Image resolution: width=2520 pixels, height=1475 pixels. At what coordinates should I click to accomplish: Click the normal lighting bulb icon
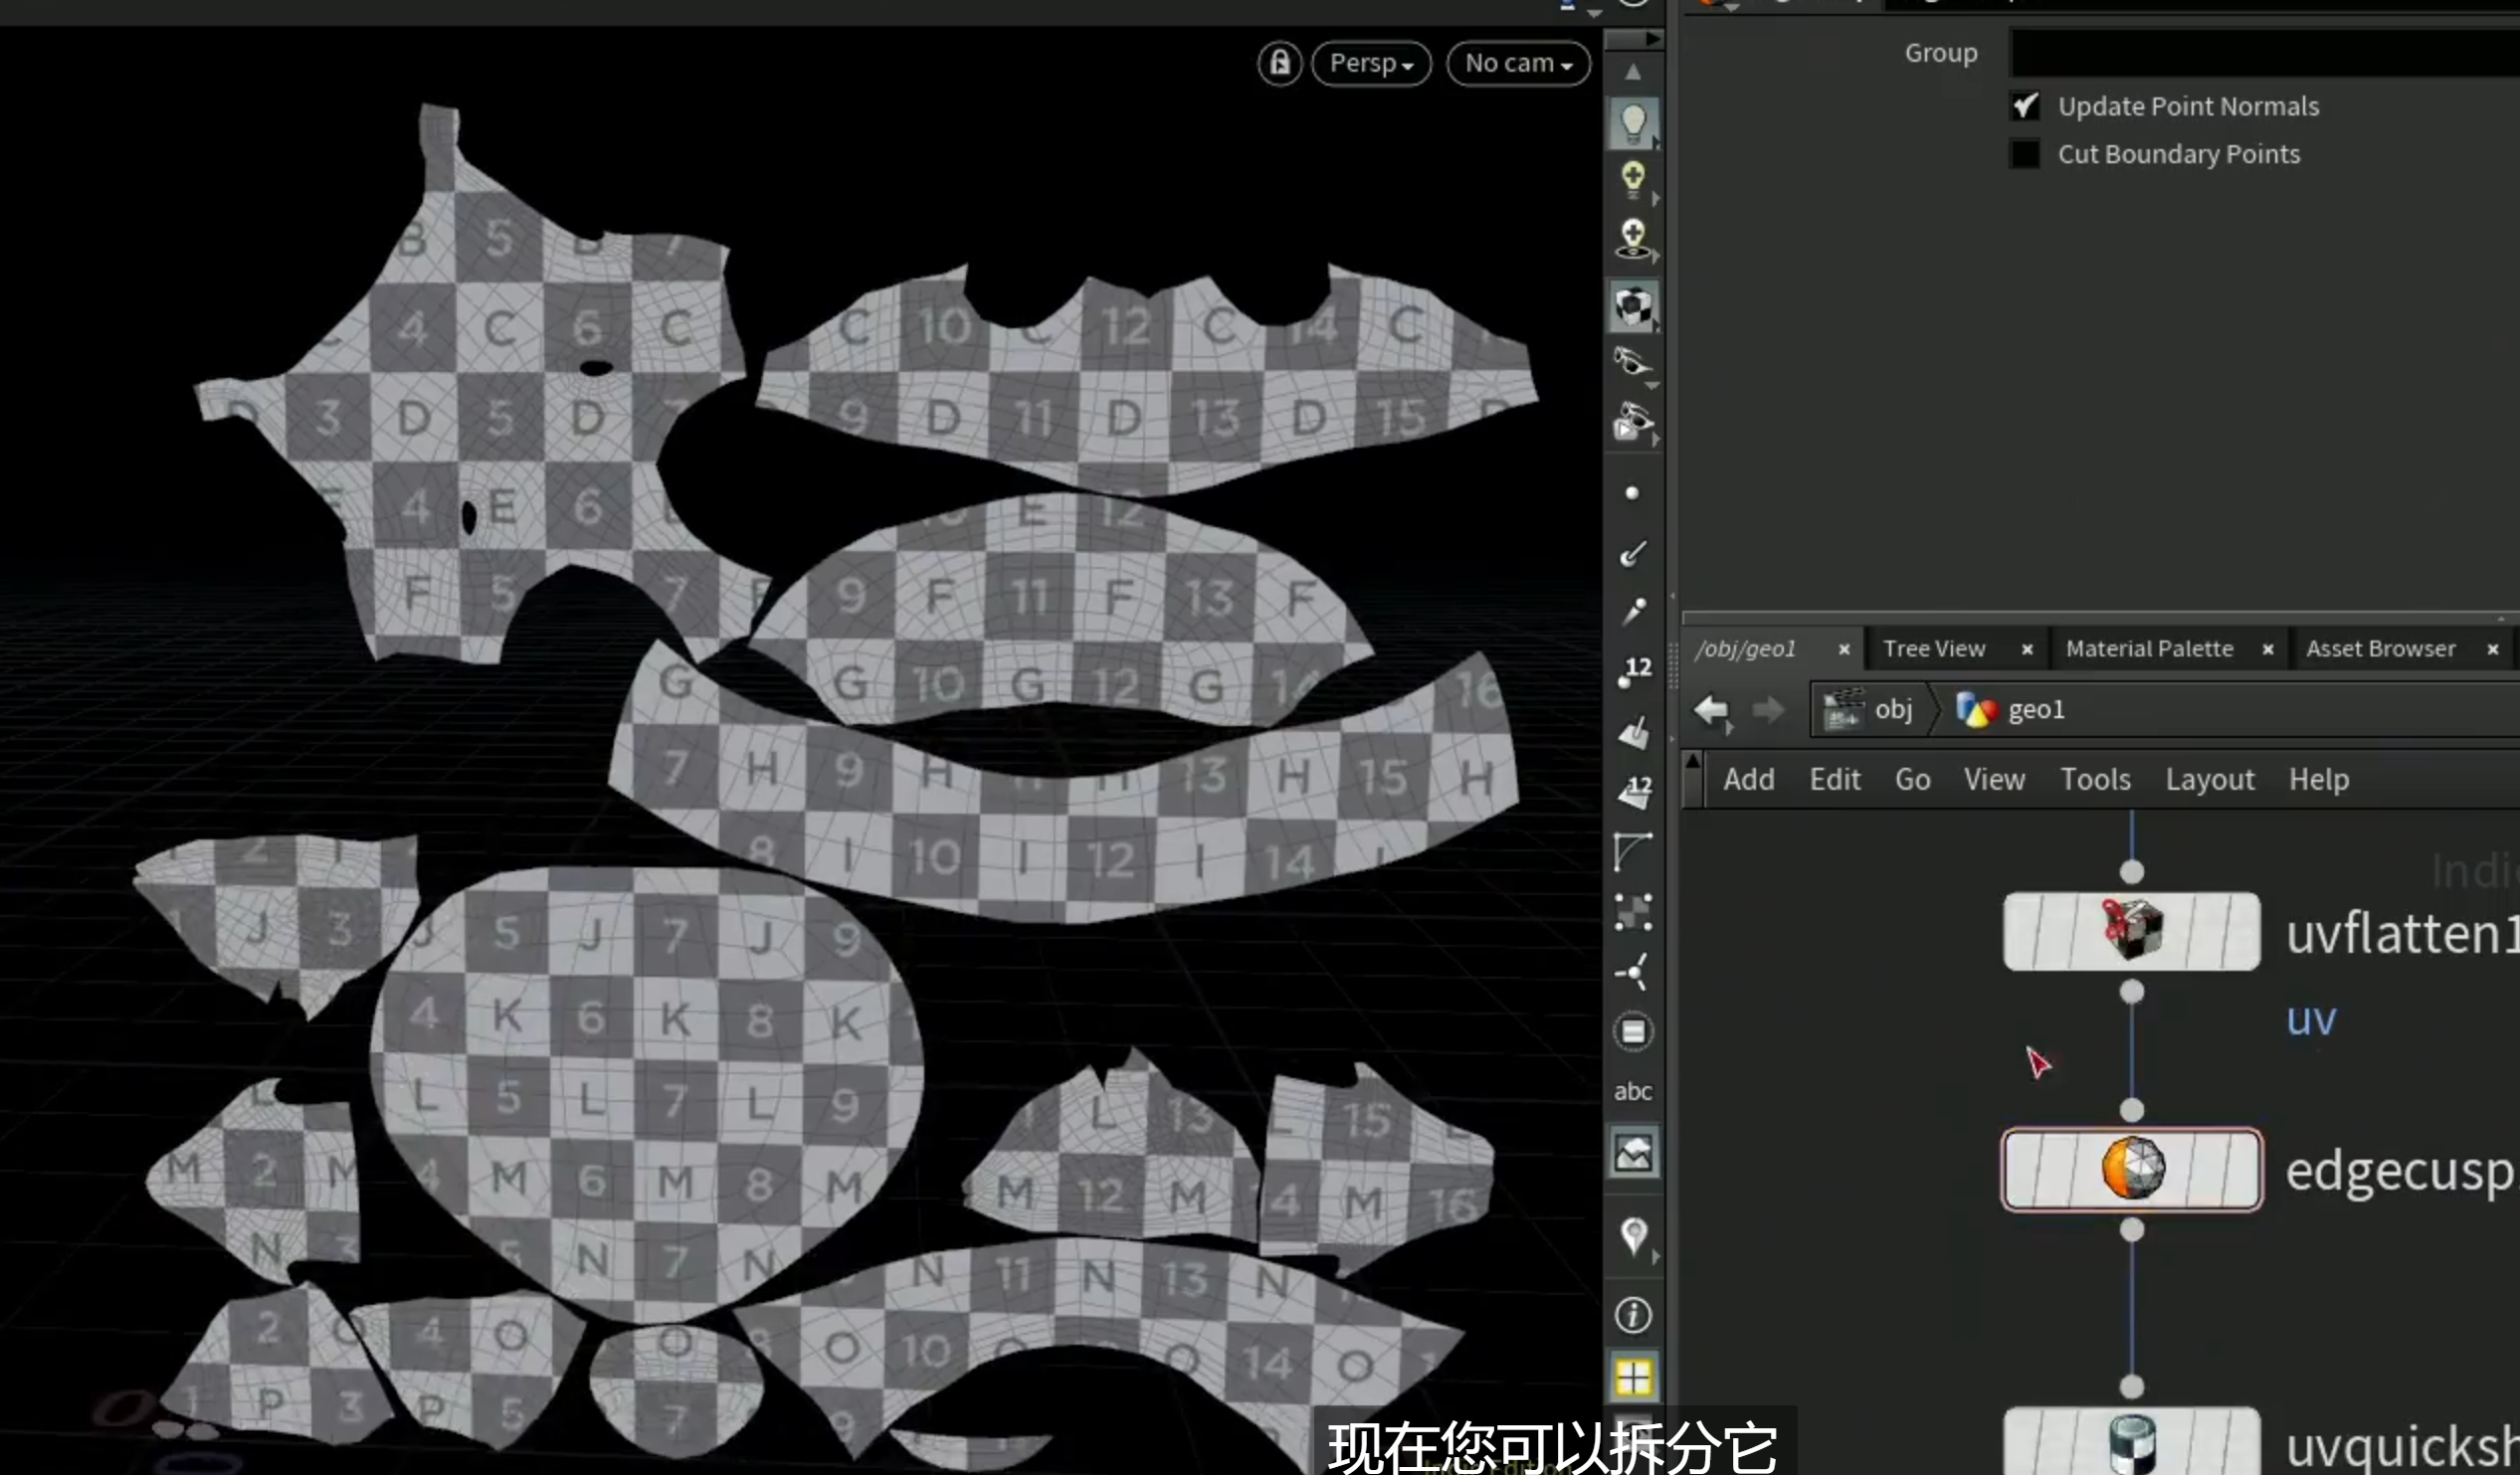click(1633, 123)
